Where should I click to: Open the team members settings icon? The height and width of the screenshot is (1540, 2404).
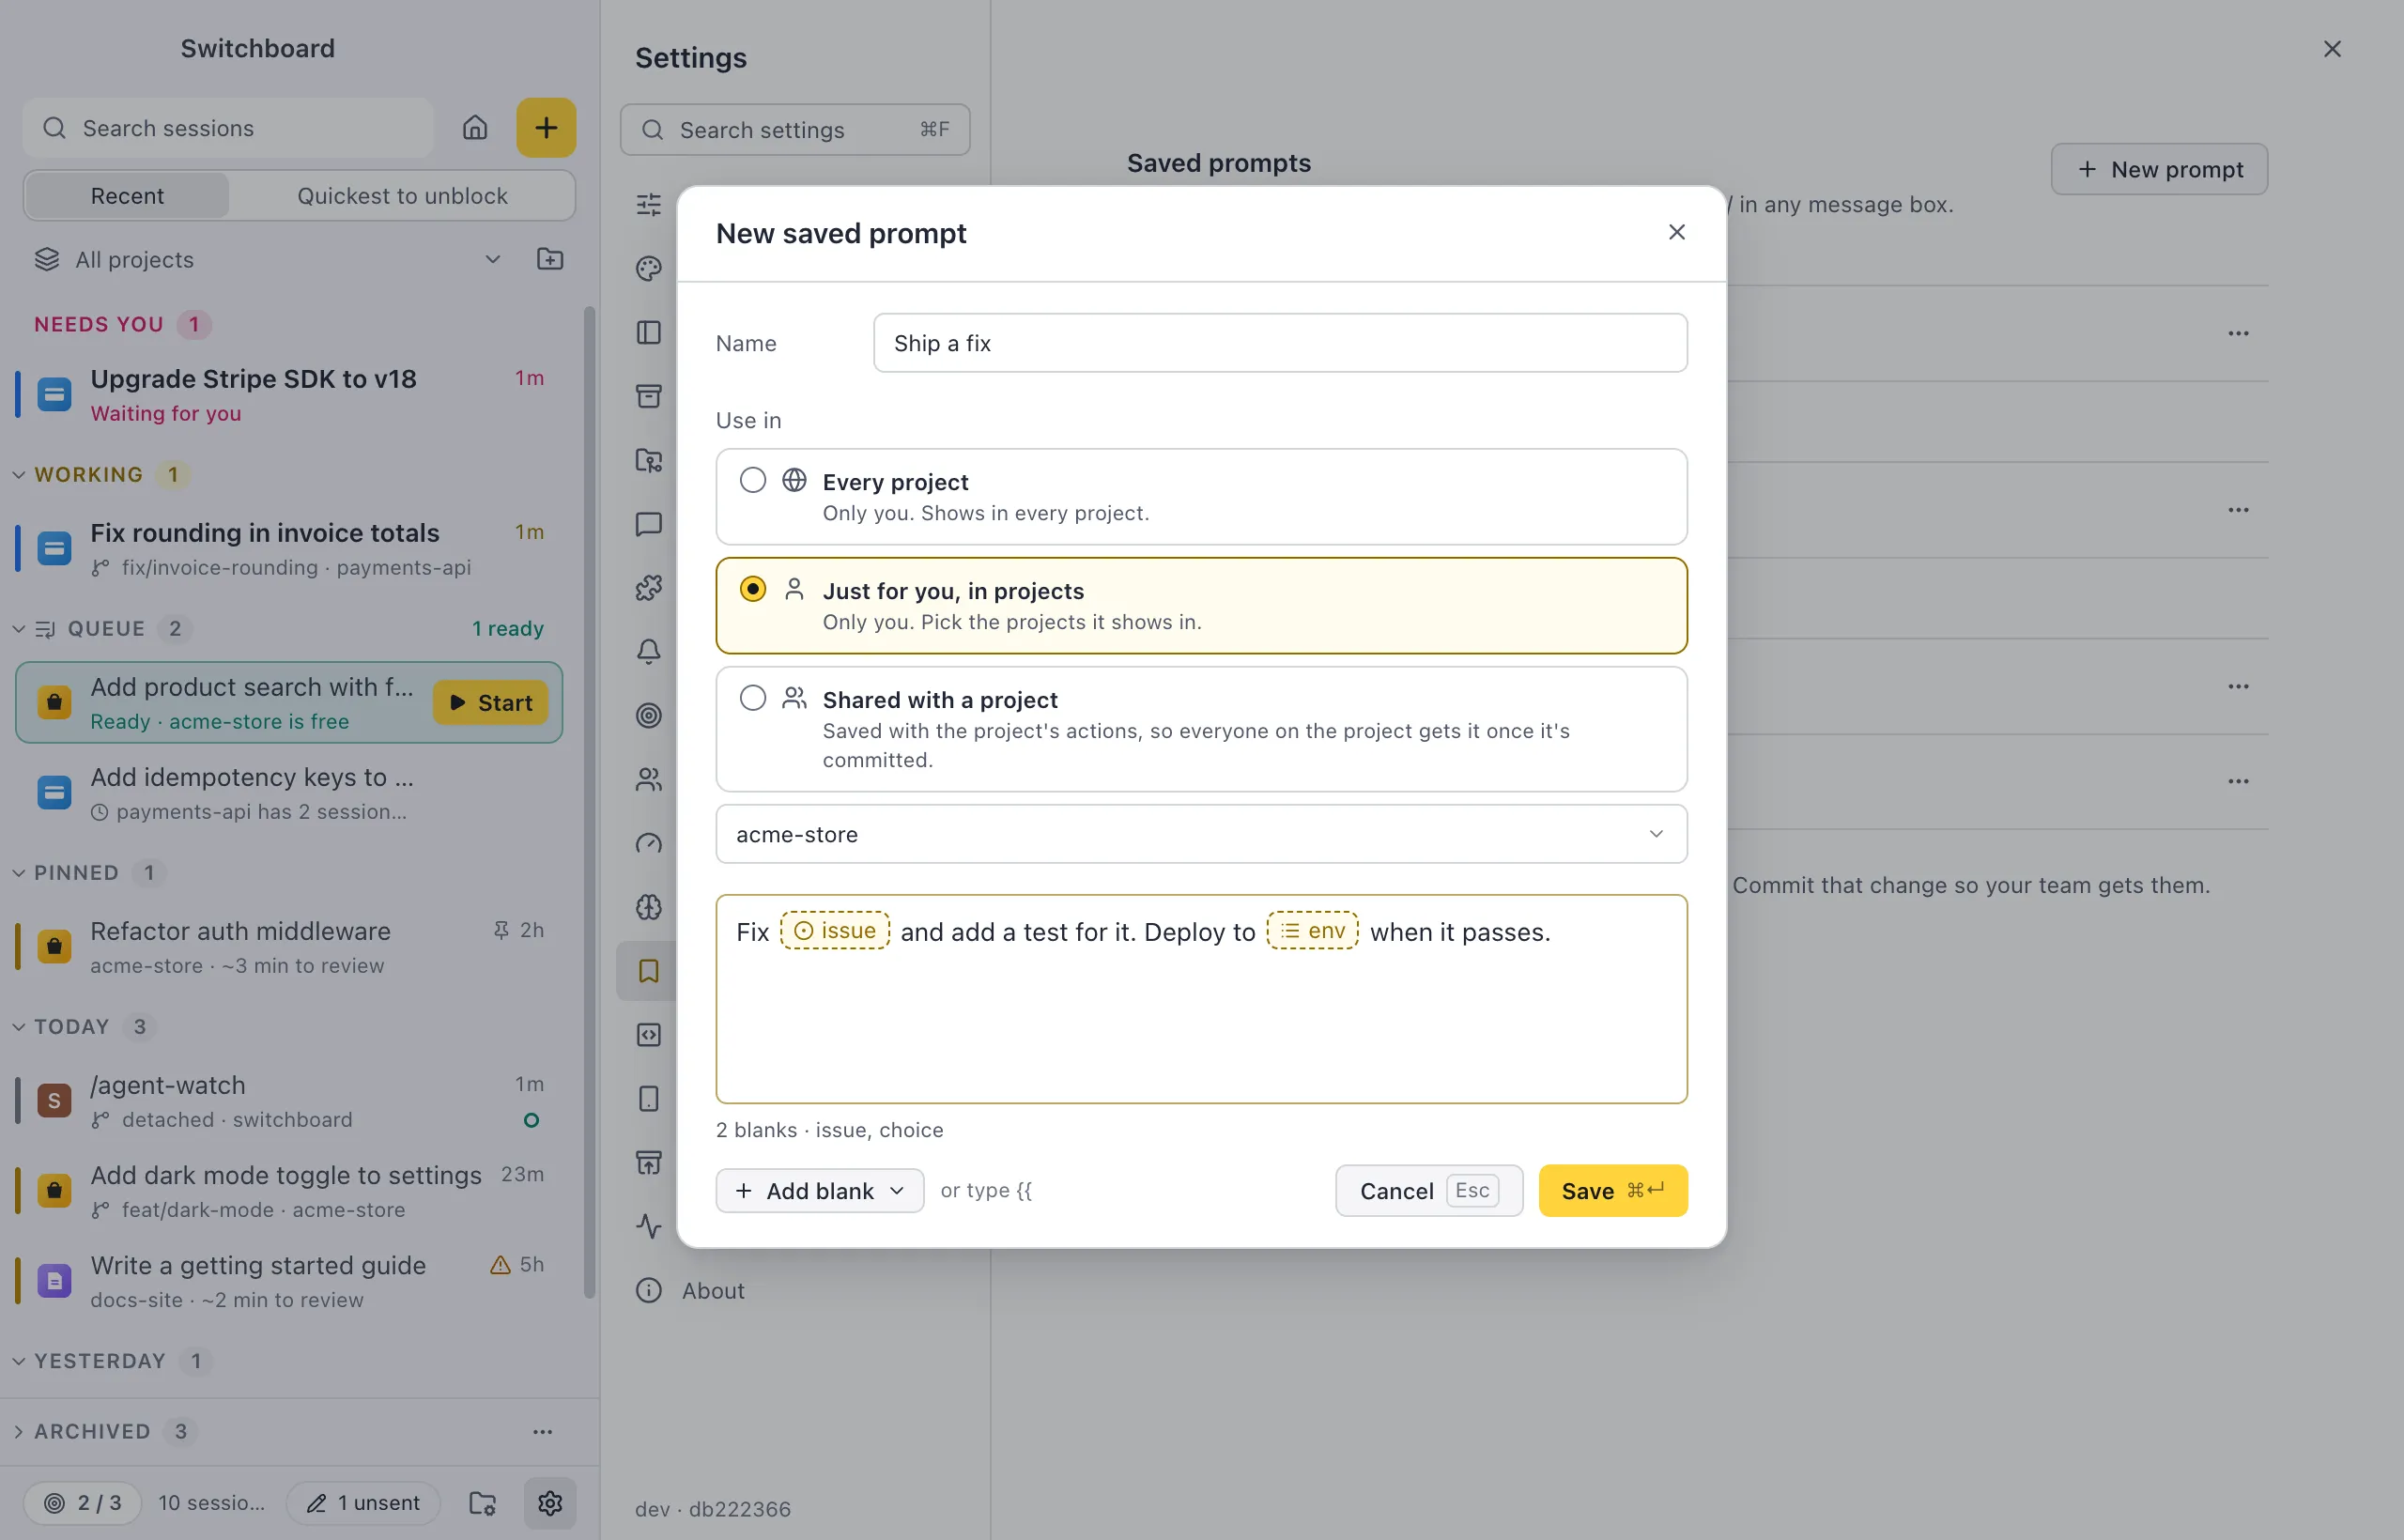pos(649,780)
